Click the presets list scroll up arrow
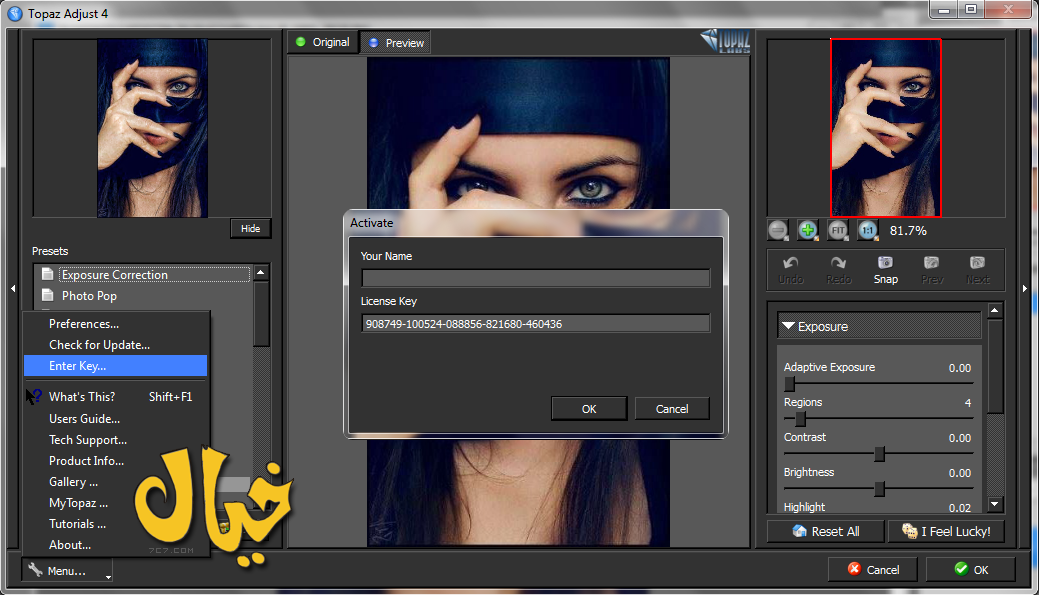 [x=261, y=272]
